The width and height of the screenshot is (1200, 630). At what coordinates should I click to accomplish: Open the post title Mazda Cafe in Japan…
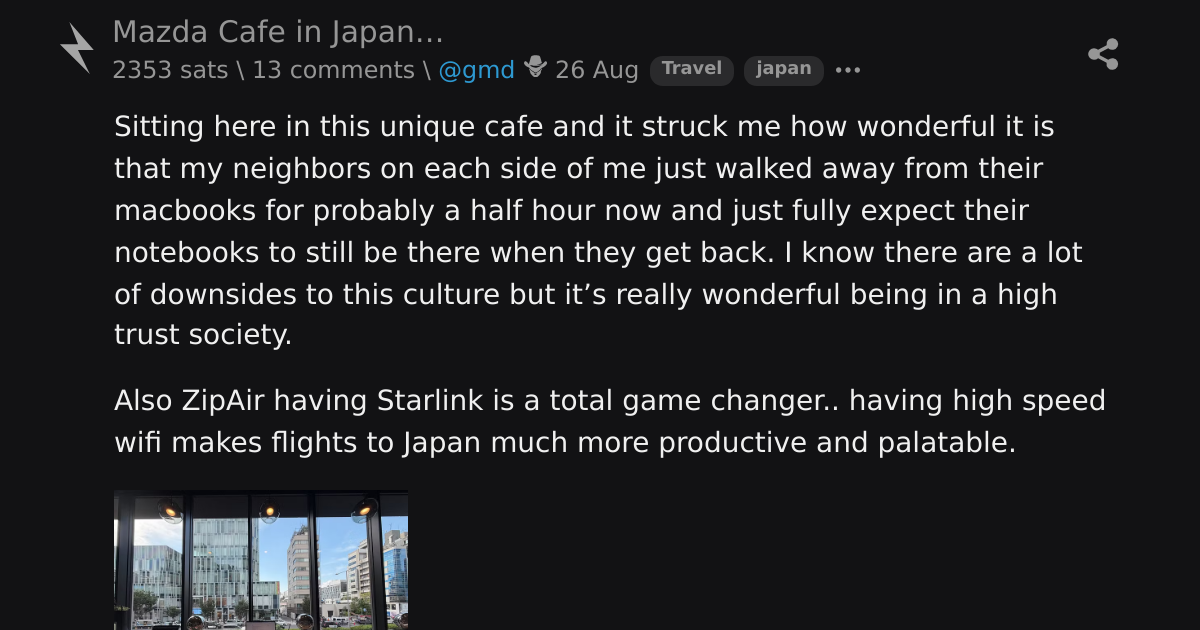pos(278,32)
